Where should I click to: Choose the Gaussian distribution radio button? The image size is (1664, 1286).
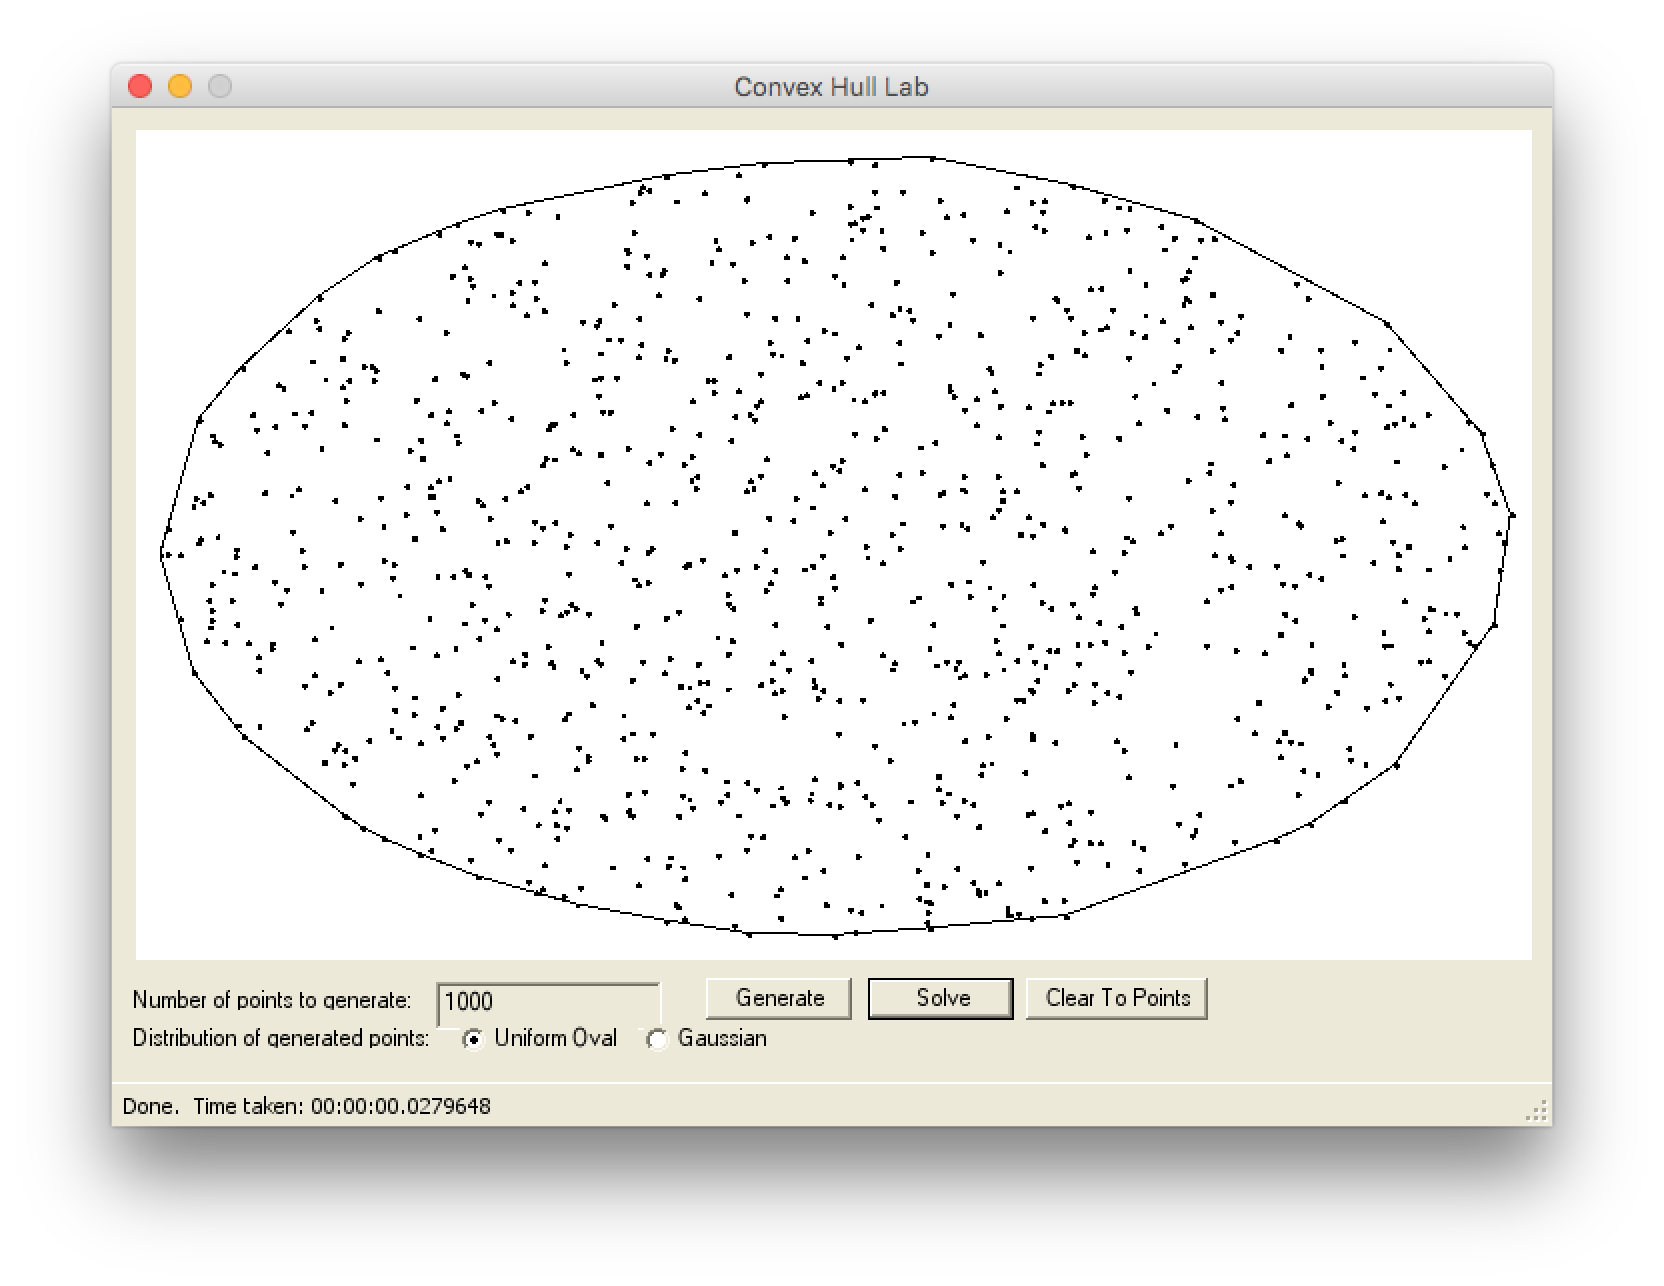tap(656, 1040)
